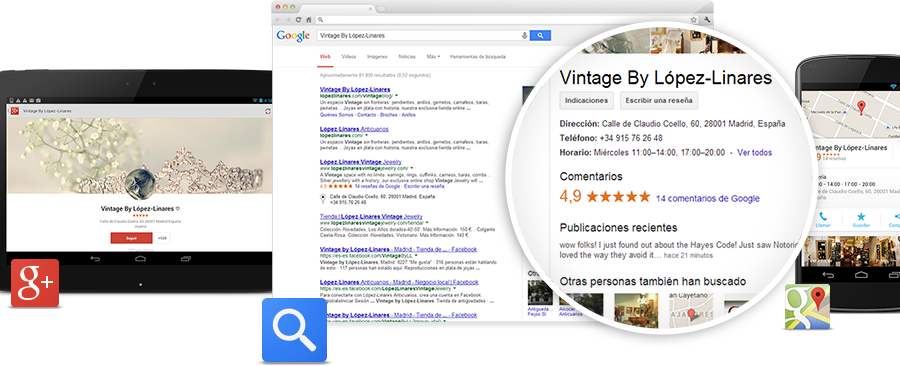Click the phone number +34 915 76 26 48
The height and width of the screenshot is (366, 900).
coord(630,138)
